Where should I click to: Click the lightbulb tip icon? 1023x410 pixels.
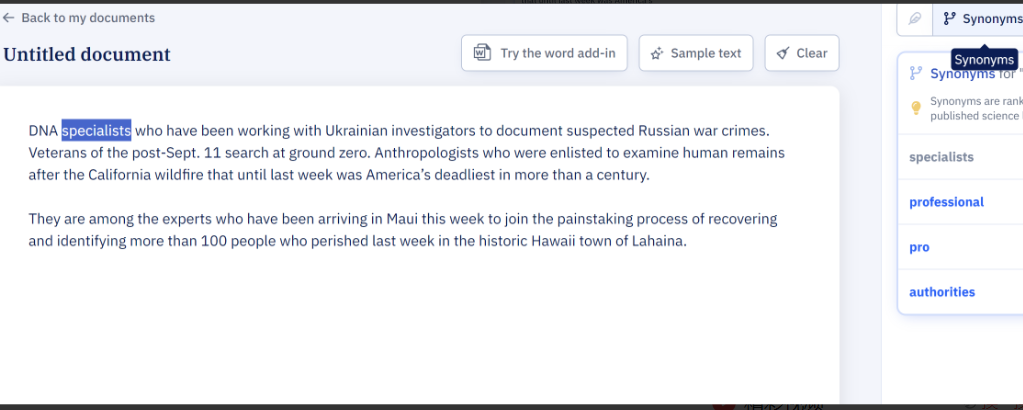(x=915, y=108)
